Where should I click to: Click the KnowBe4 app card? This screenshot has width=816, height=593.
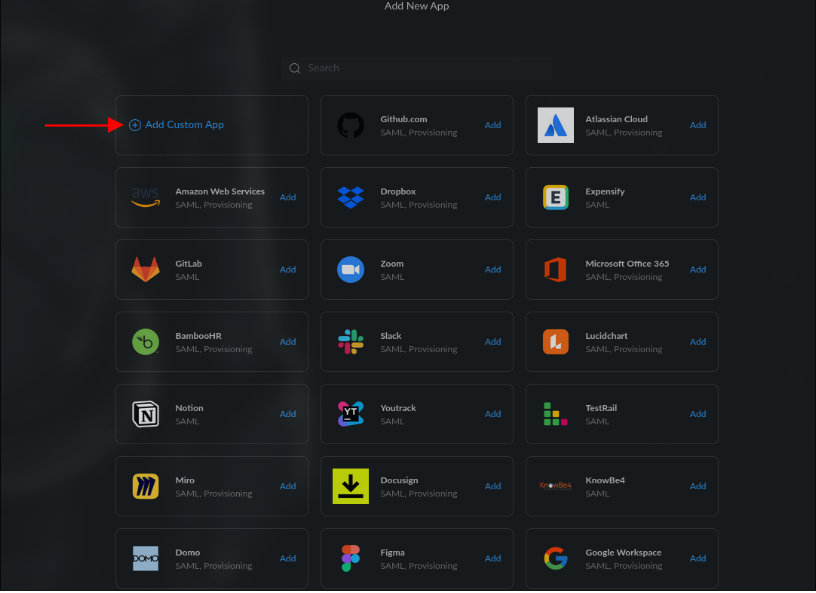pos(621,486)
